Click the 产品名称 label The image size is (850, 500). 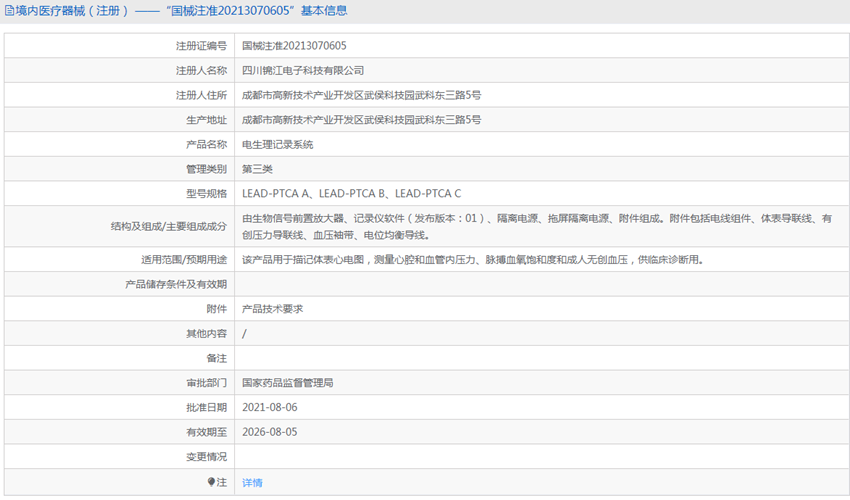(207, 144)
